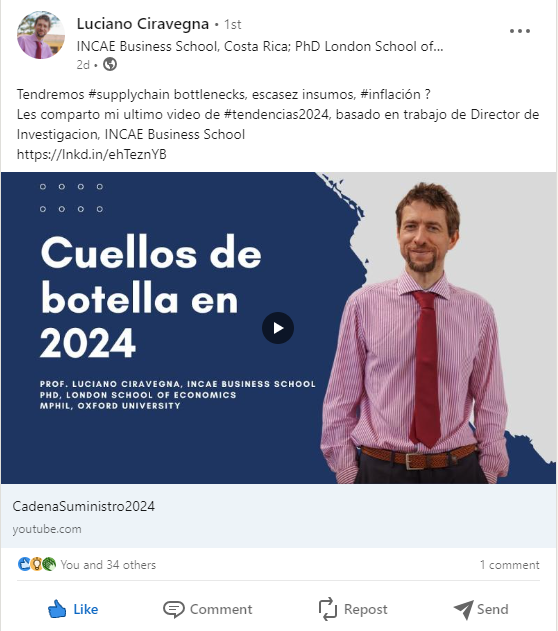Toggle the Like button off
558x631 pixels.
pos(73,609)
